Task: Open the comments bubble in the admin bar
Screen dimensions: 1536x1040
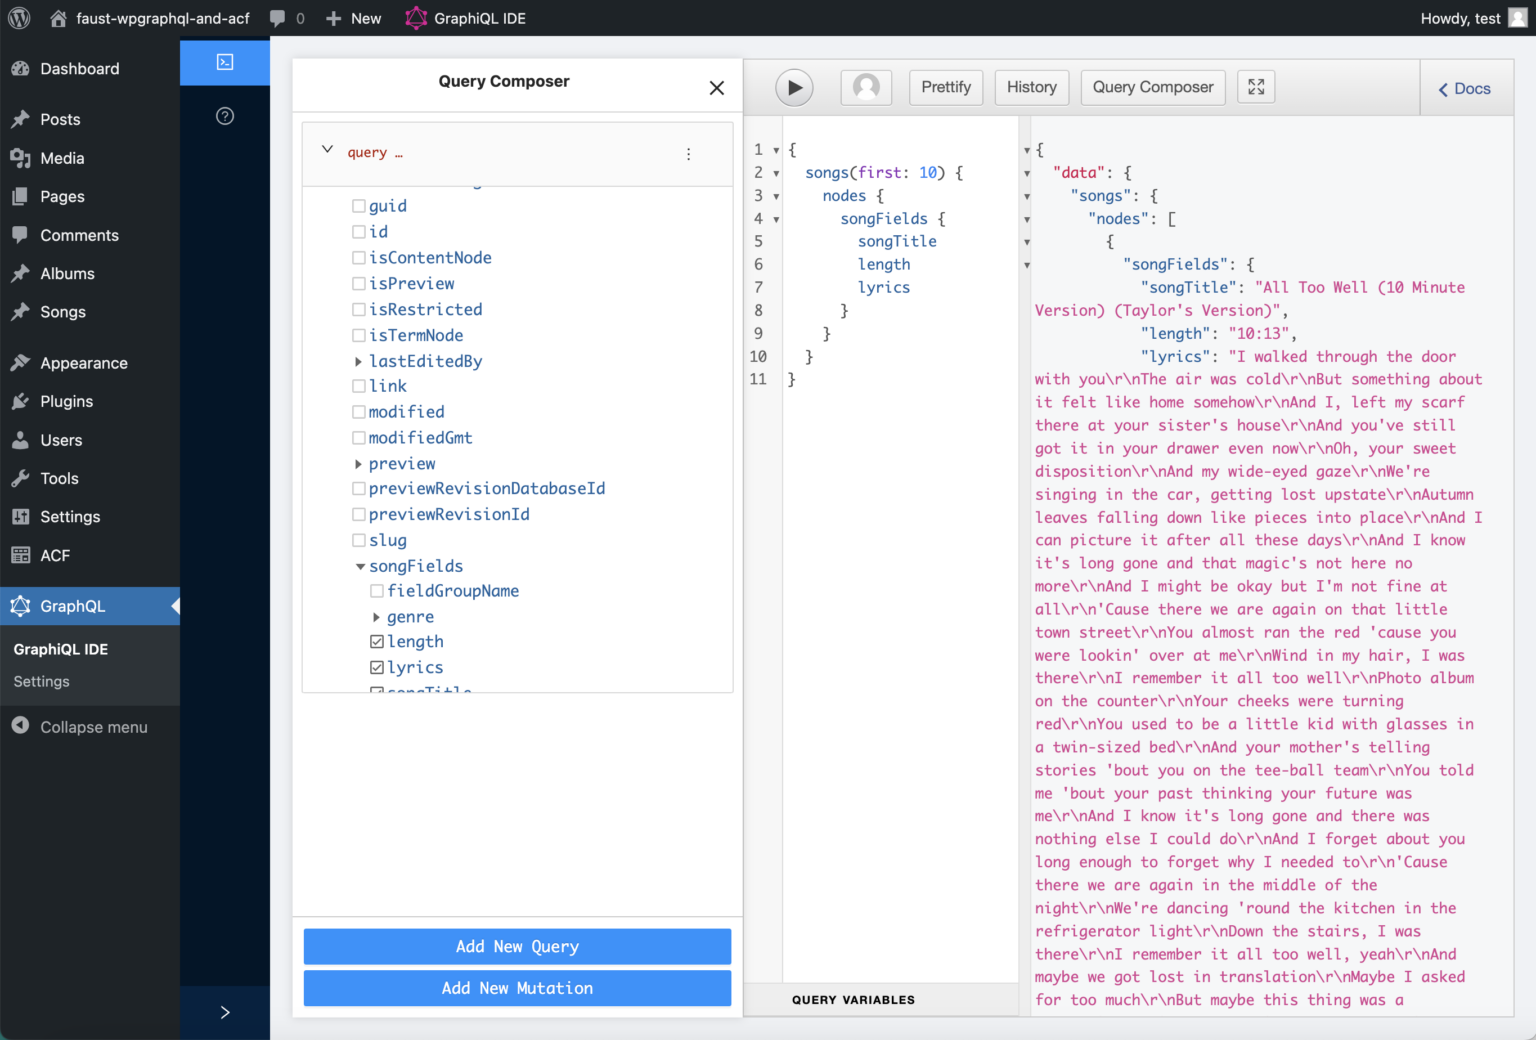Action: 277,17
